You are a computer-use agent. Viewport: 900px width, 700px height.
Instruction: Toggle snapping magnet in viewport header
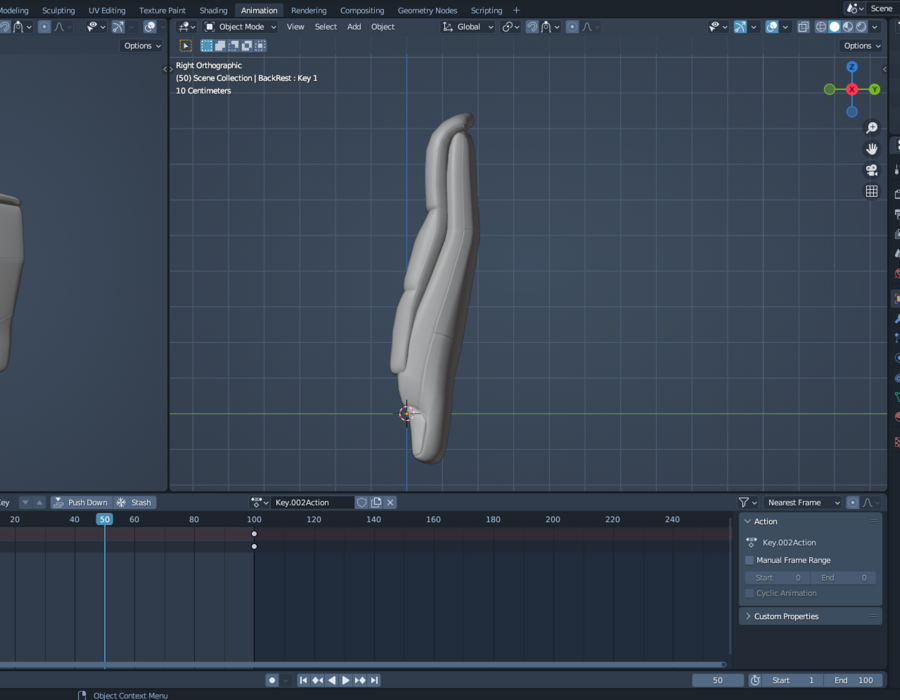532,26
